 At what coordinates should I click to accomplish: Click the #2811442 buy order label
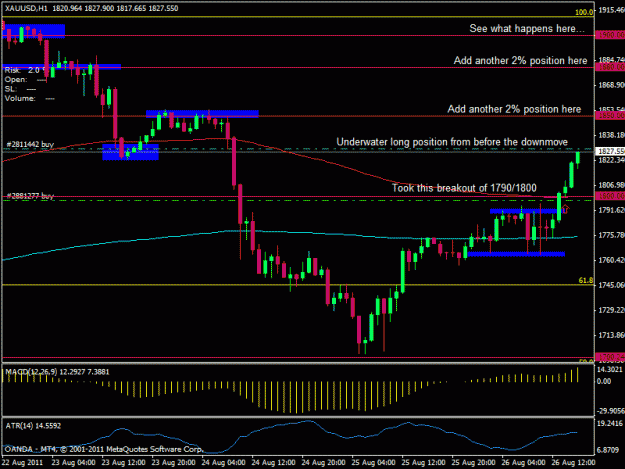click(30, 144)
